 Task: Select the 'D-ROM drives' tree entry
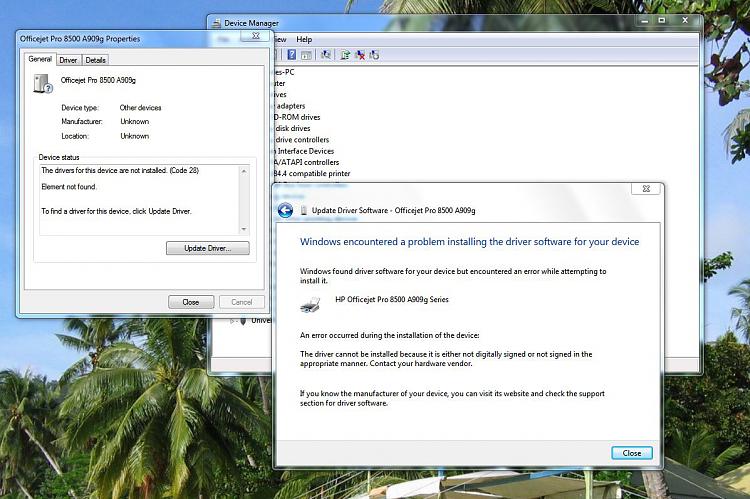pyautogui.click(x=297, y=117)
